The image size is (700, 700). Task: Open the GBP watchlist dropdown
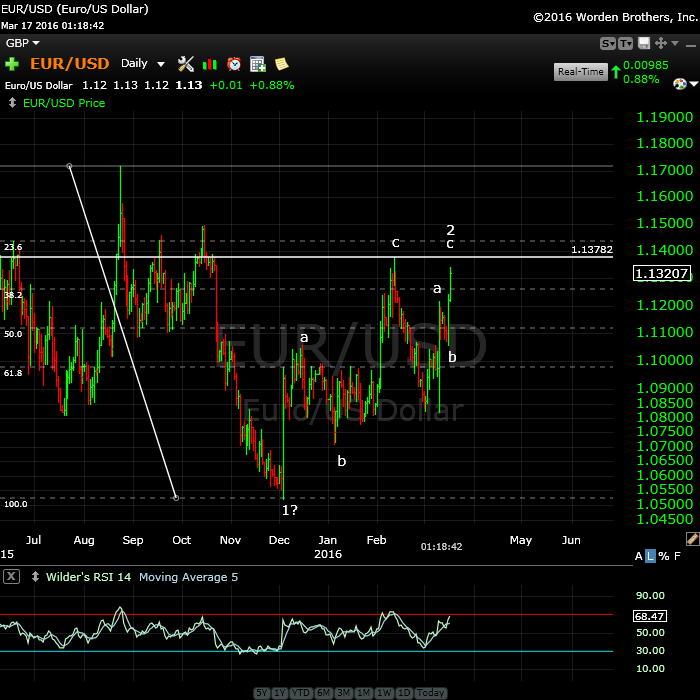[22, 43]
